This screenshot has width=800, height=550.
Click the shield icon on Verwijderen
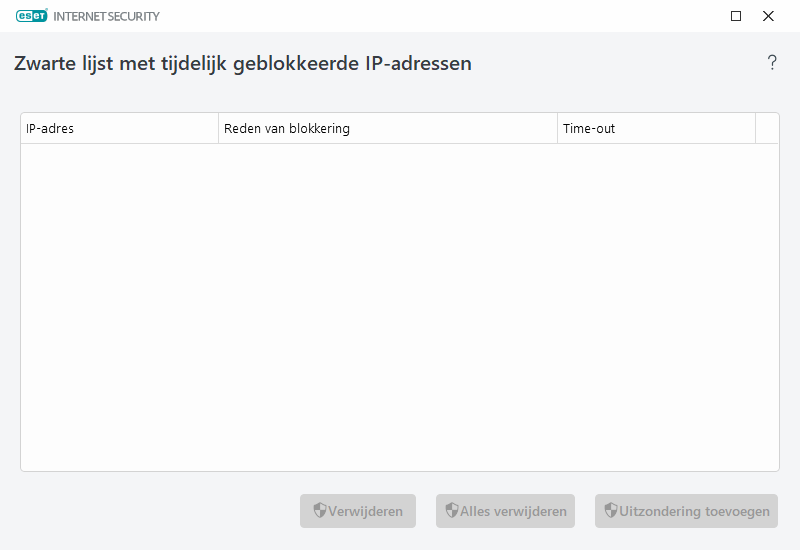tap(320, 511)
